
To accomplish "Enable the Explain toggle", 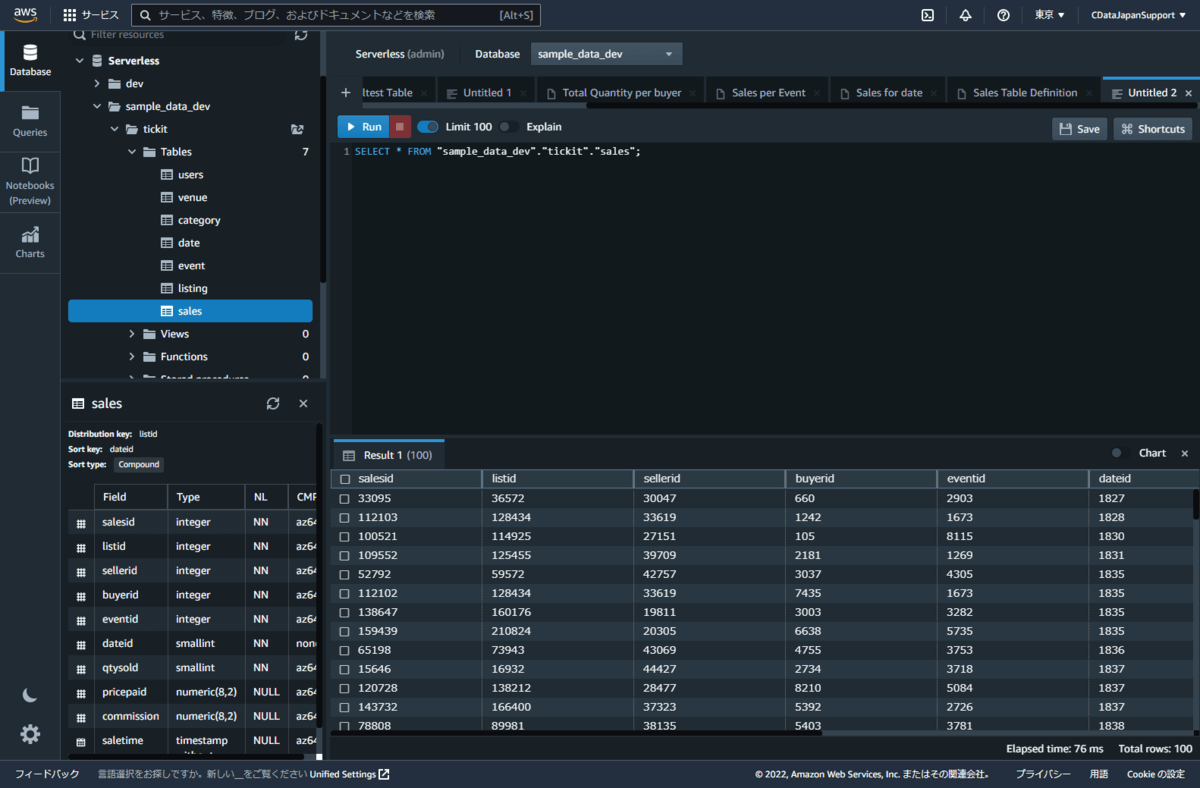I will point(509,127).
